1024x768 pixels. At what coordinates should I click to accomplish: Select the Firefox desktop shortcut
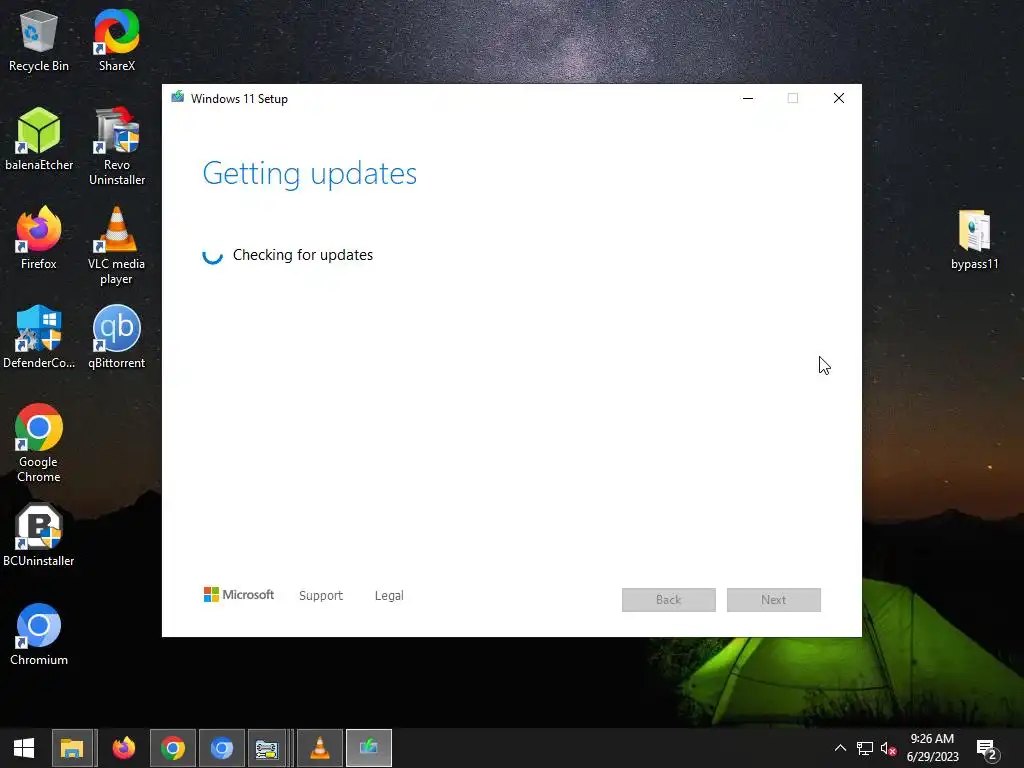coord(39,238)
